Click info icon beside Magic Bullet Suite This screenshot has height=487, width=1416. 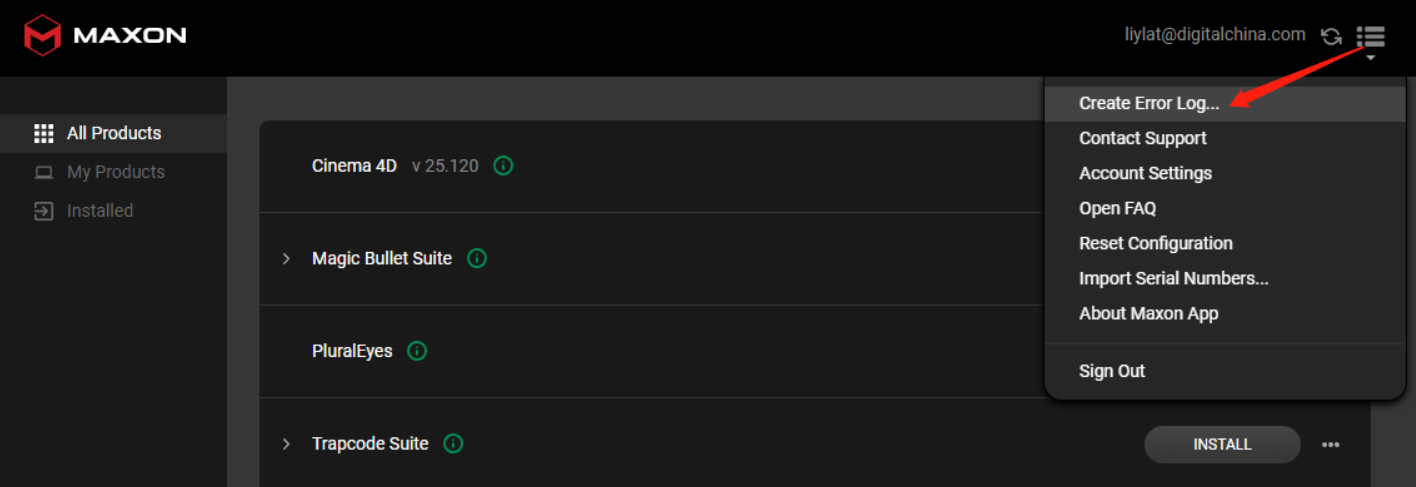click(x=477, y=259)
